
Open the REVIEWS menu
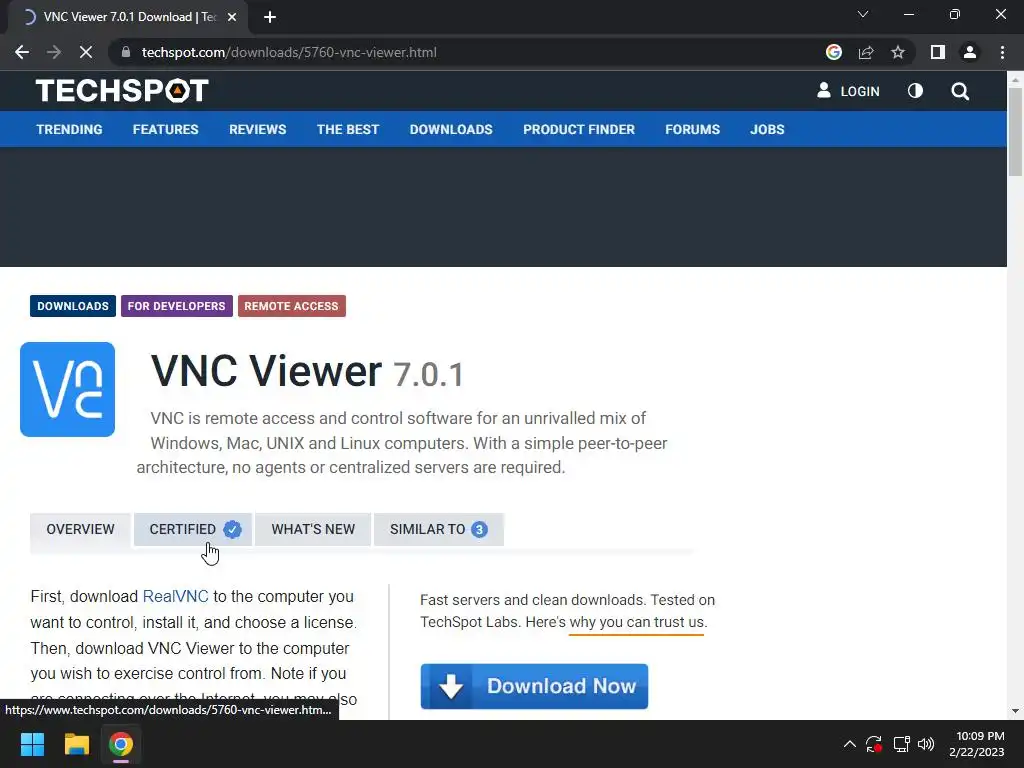coord(257,129)
